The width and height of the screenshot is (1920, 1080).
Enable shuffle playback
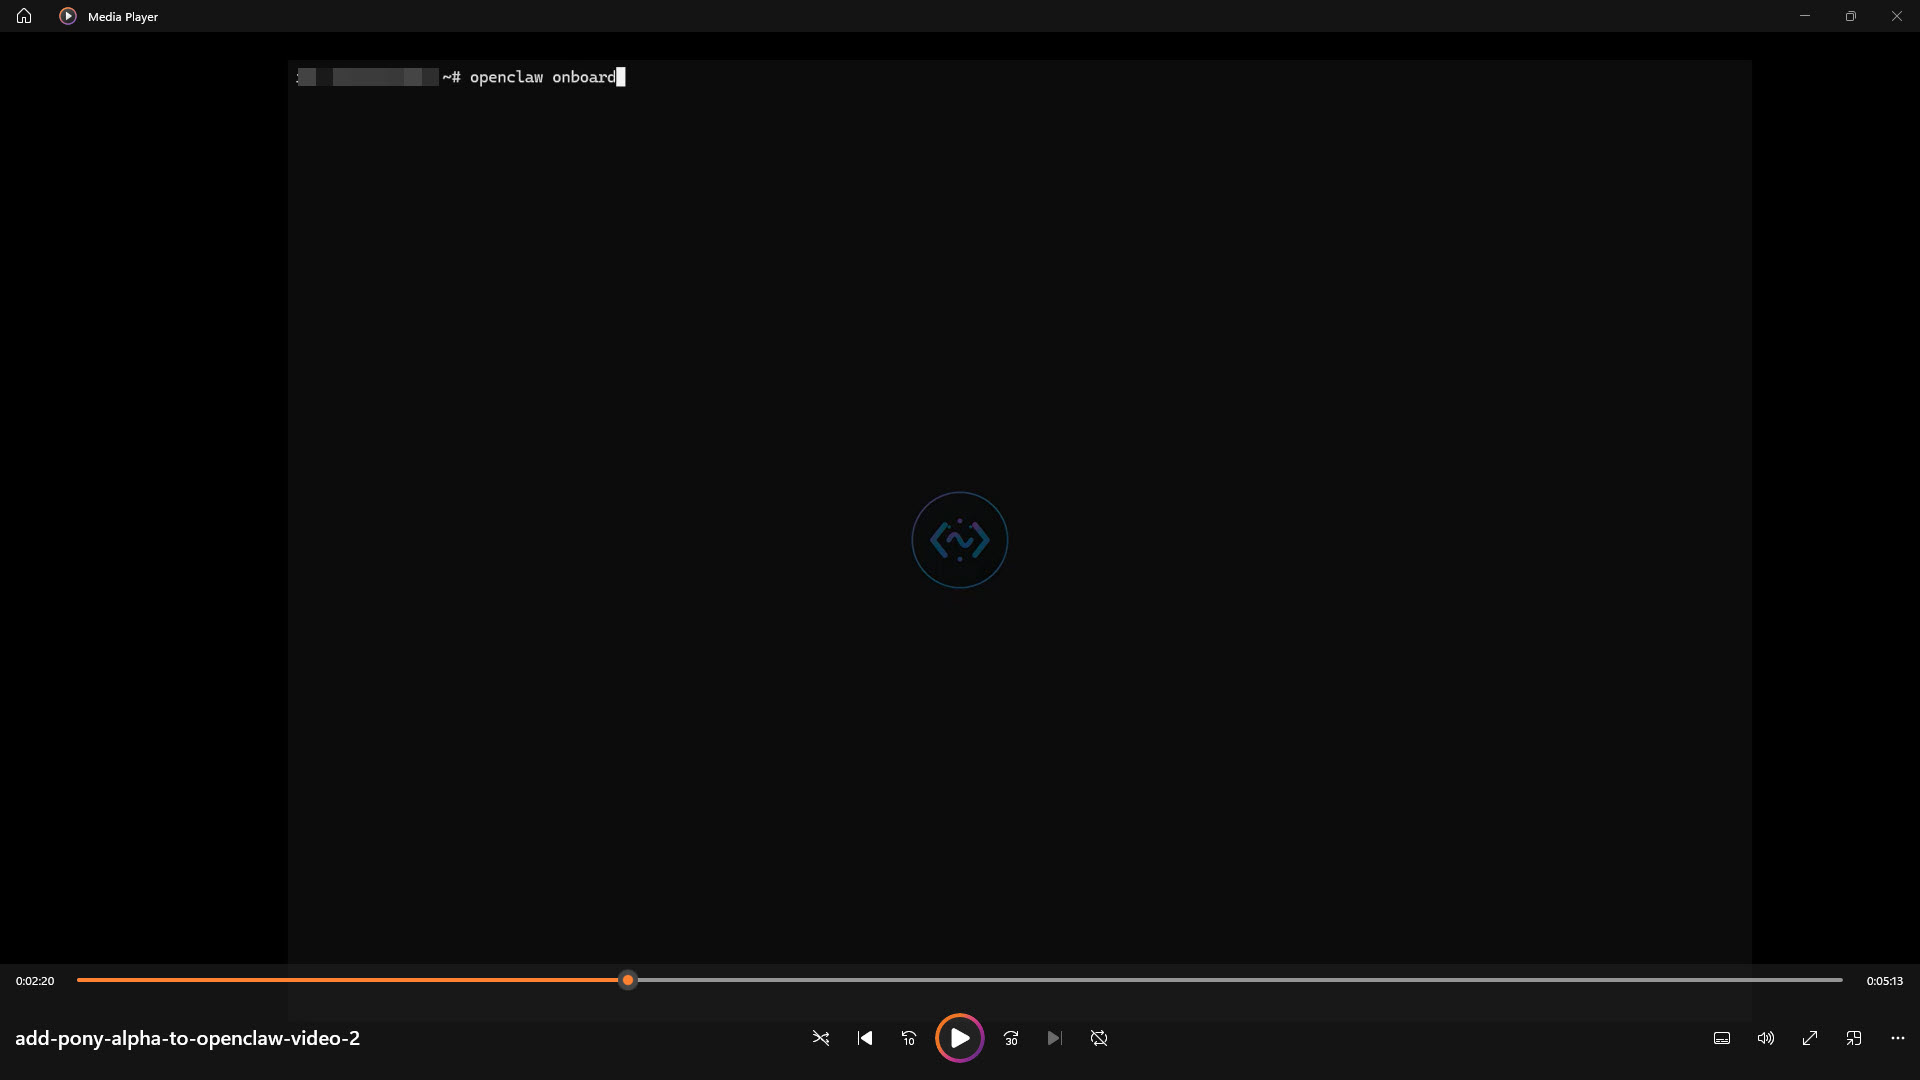click(x=820, y=1038)
